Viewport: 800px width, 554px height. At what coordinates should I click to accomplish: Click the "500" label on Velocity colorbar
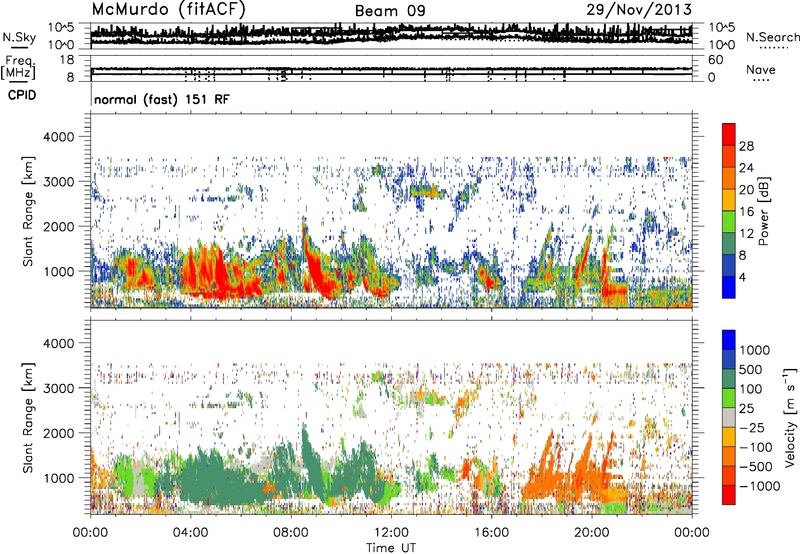point(751,369)
